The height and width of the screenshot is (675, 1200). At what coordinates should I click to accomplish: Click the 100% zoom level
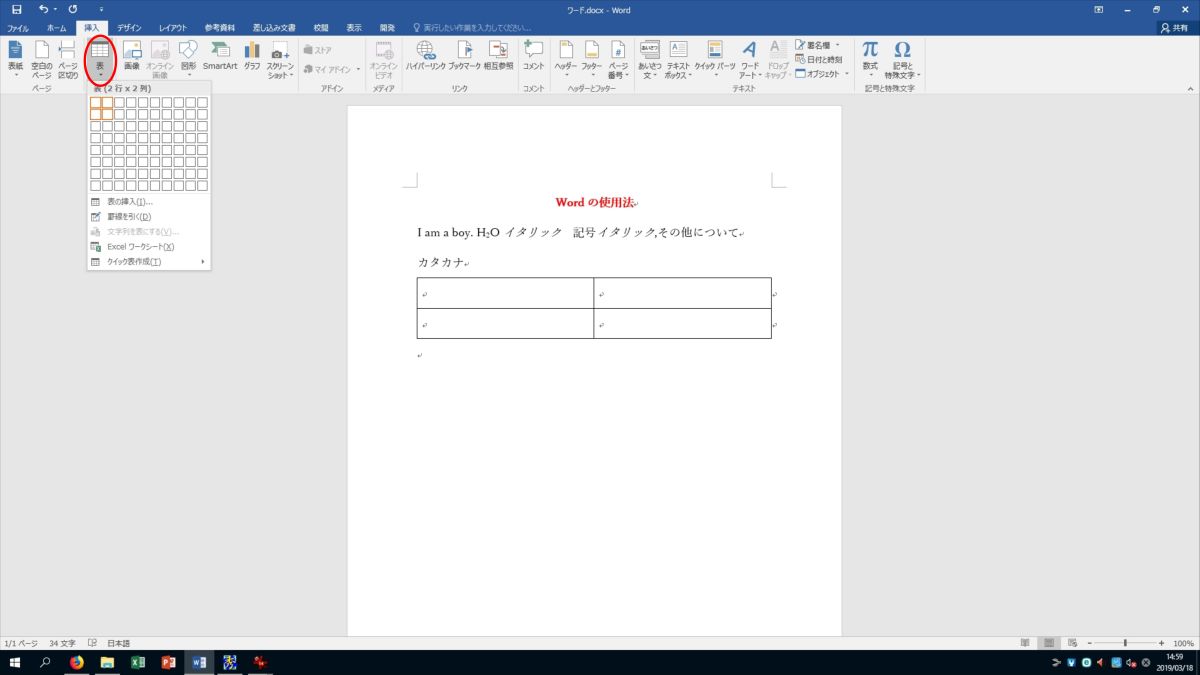click(x=1183, y=643)
